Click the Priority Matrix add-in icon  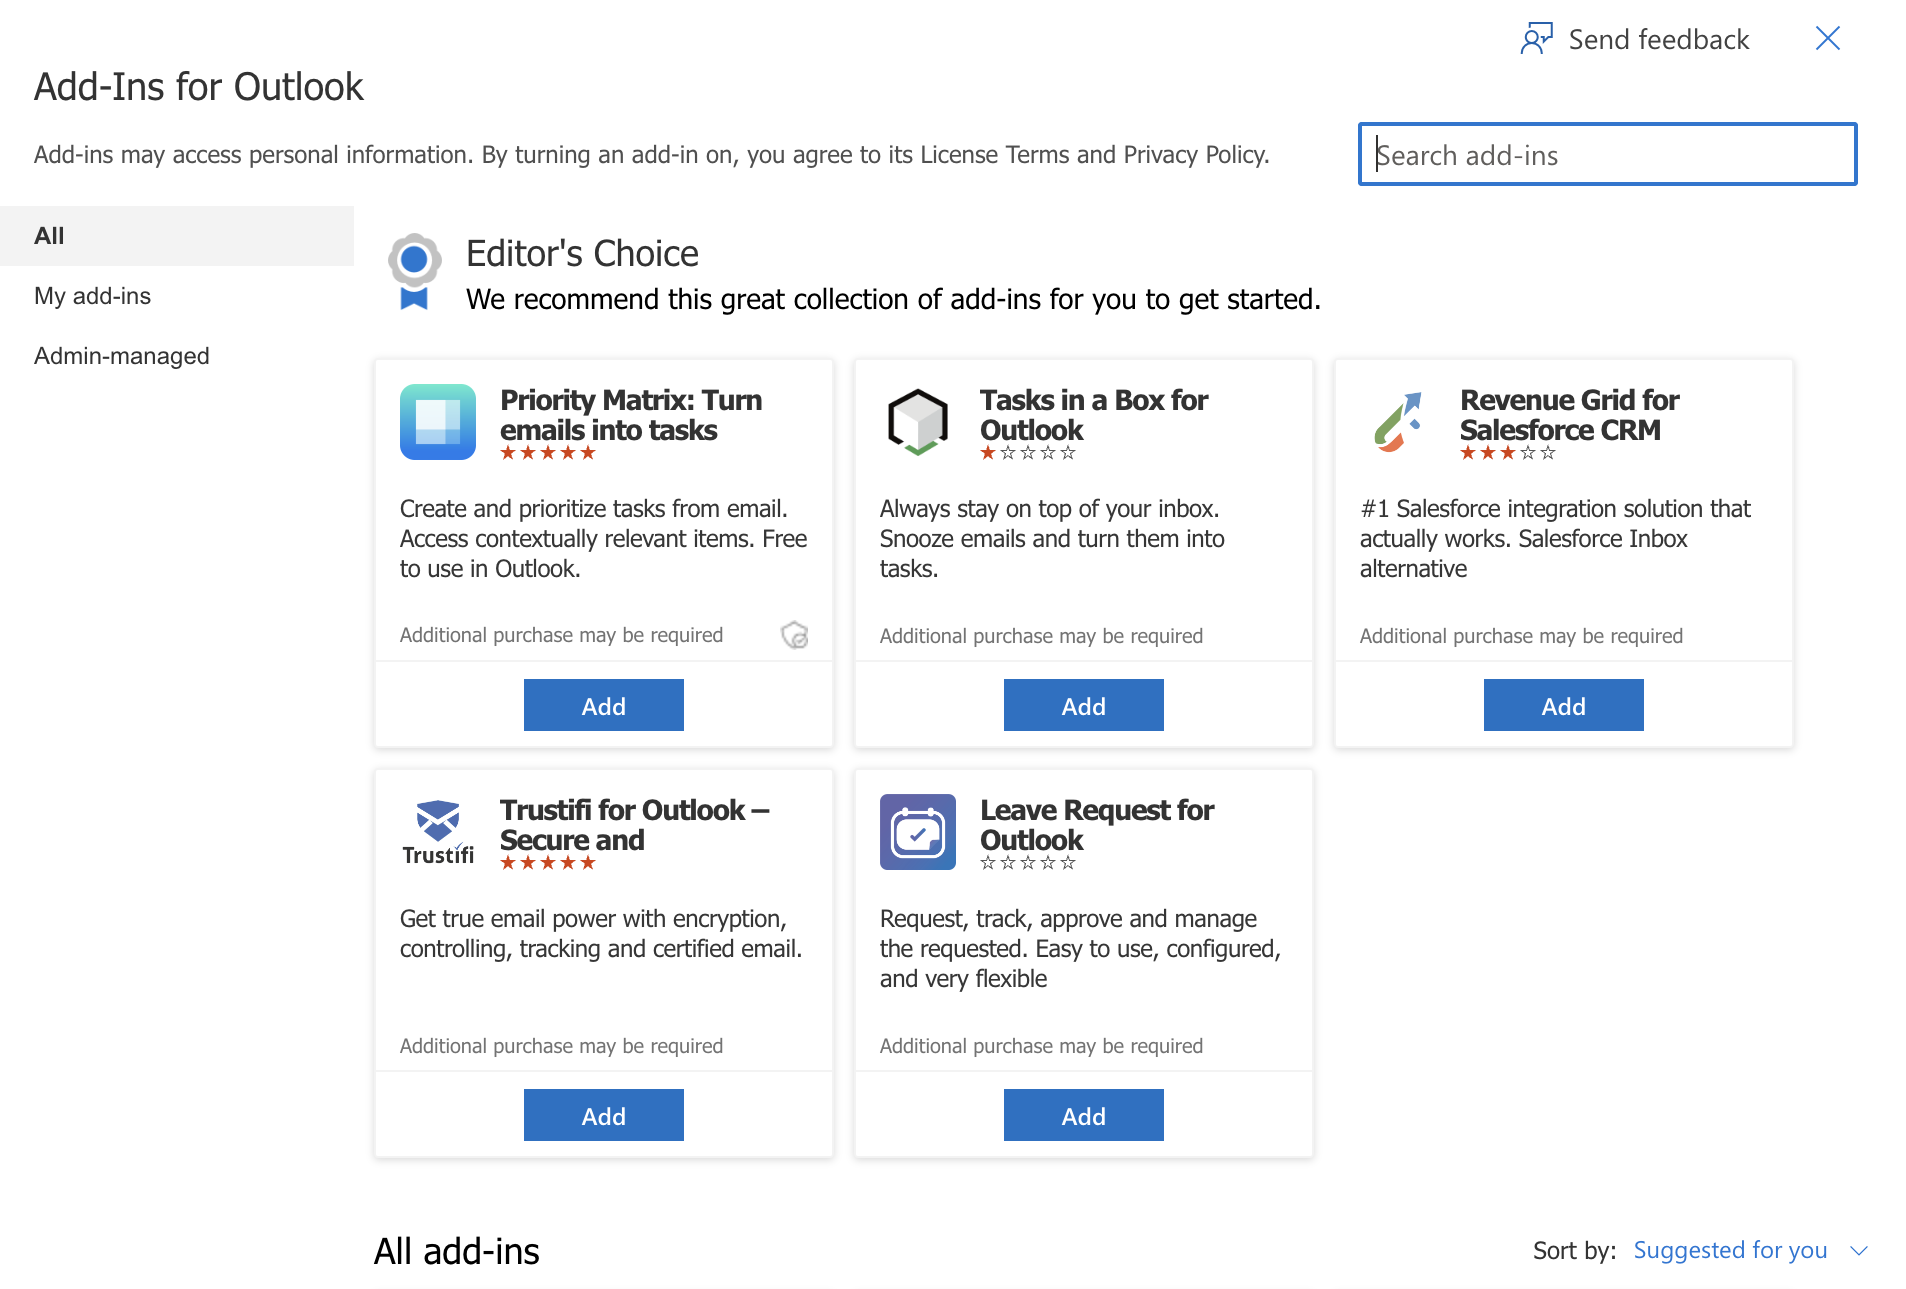437,422
